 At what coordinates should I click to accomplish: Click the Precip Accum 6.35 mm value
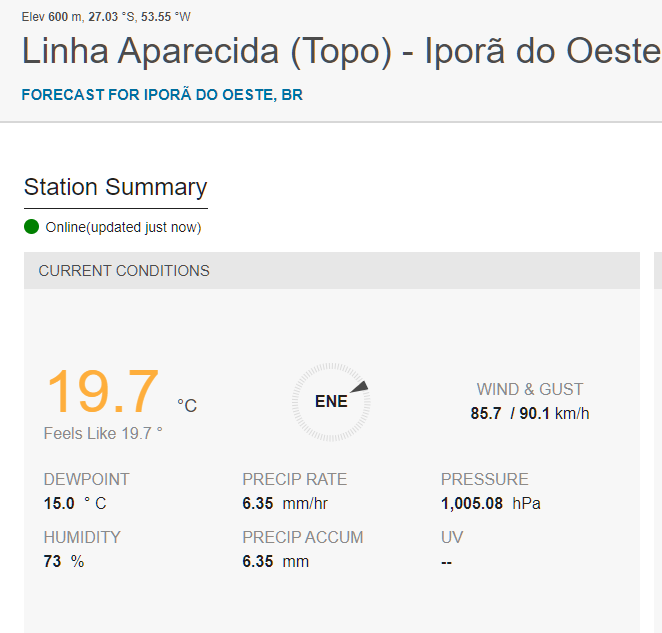point(276,561)
